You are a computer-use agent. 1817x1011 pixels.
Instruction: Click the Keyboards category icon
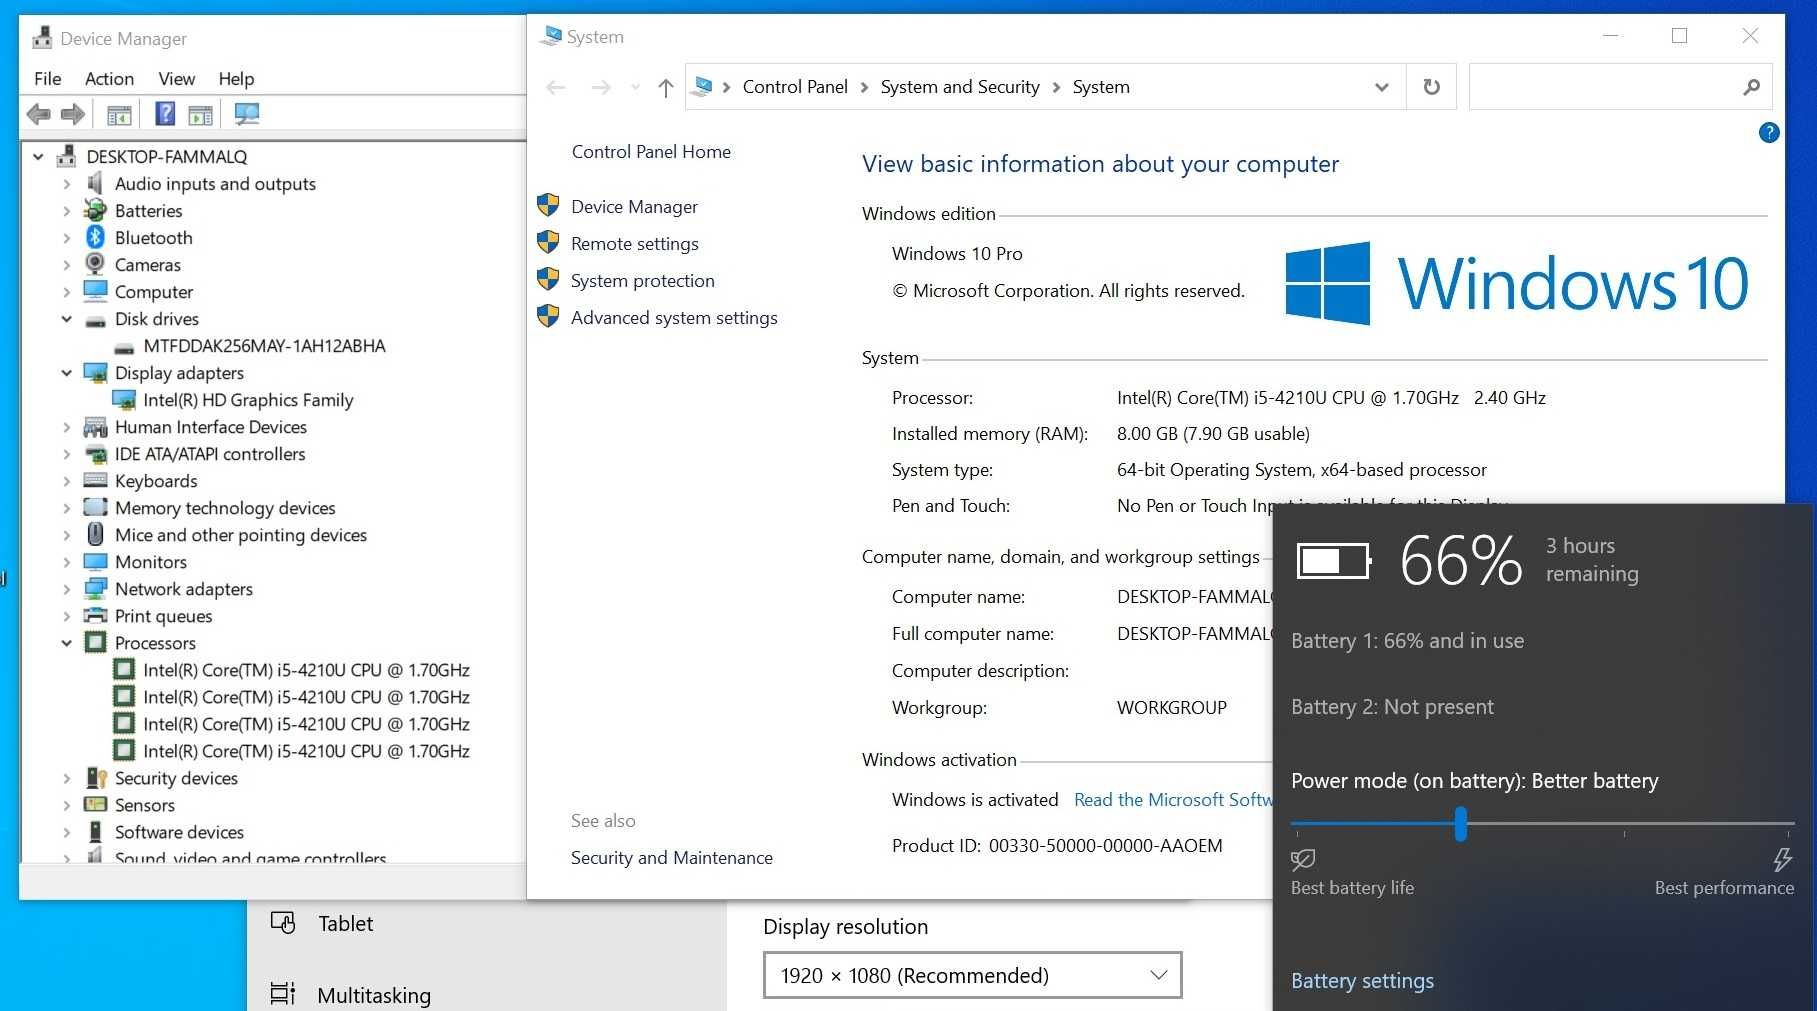[95, 480]
